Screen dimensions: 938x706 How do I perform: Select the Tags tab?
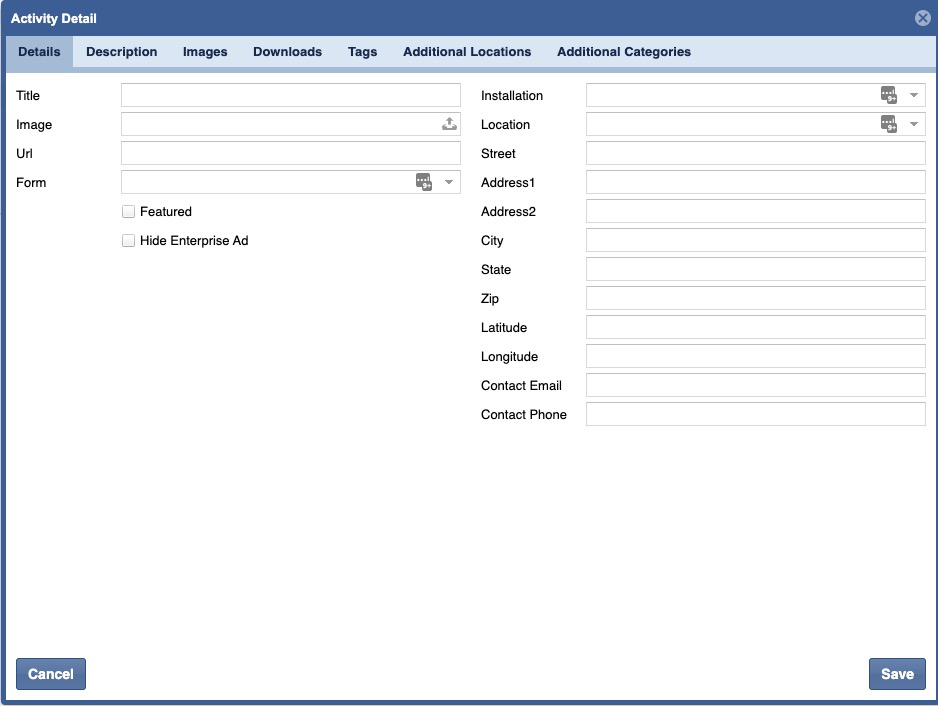click(362, 52)
